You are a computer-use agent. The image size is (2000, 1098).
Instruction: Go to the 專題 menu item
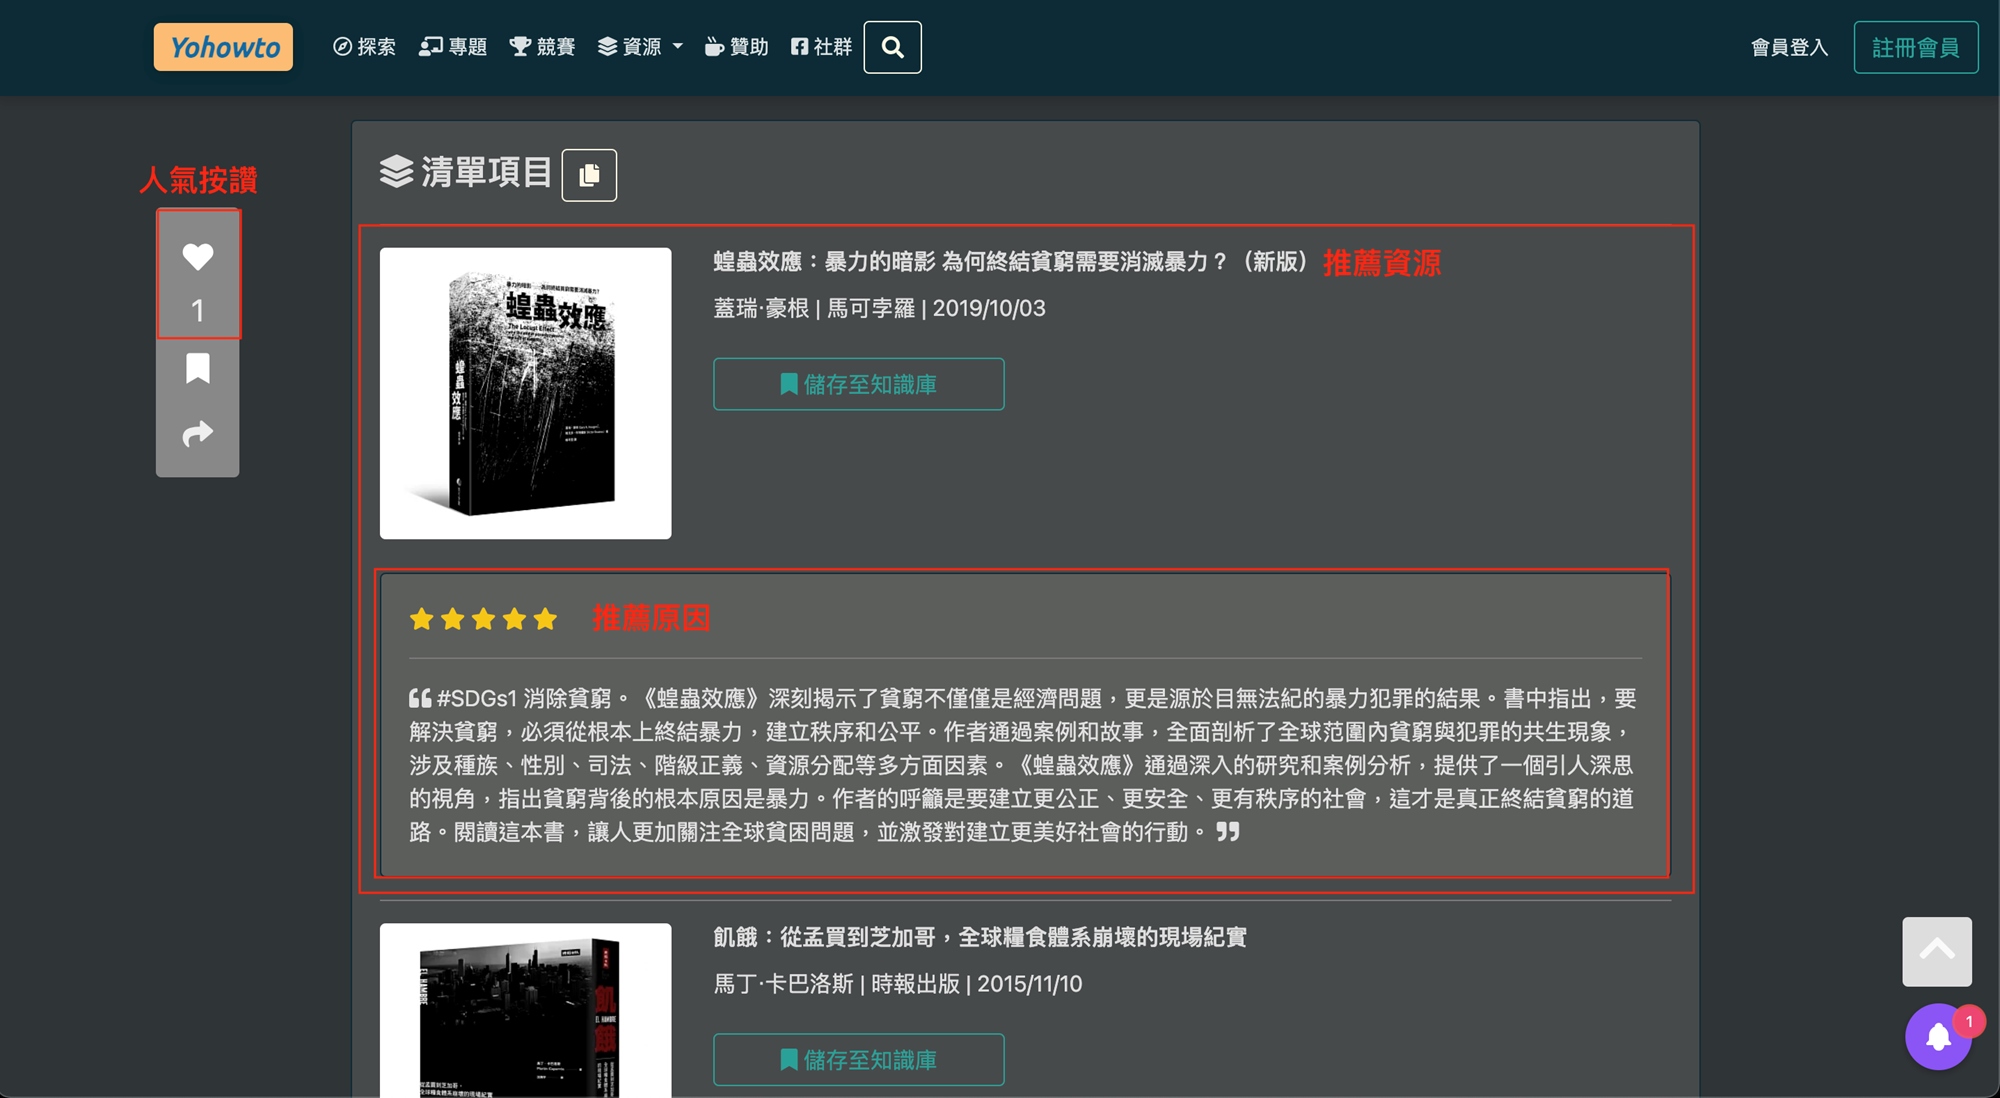(453, 47)
